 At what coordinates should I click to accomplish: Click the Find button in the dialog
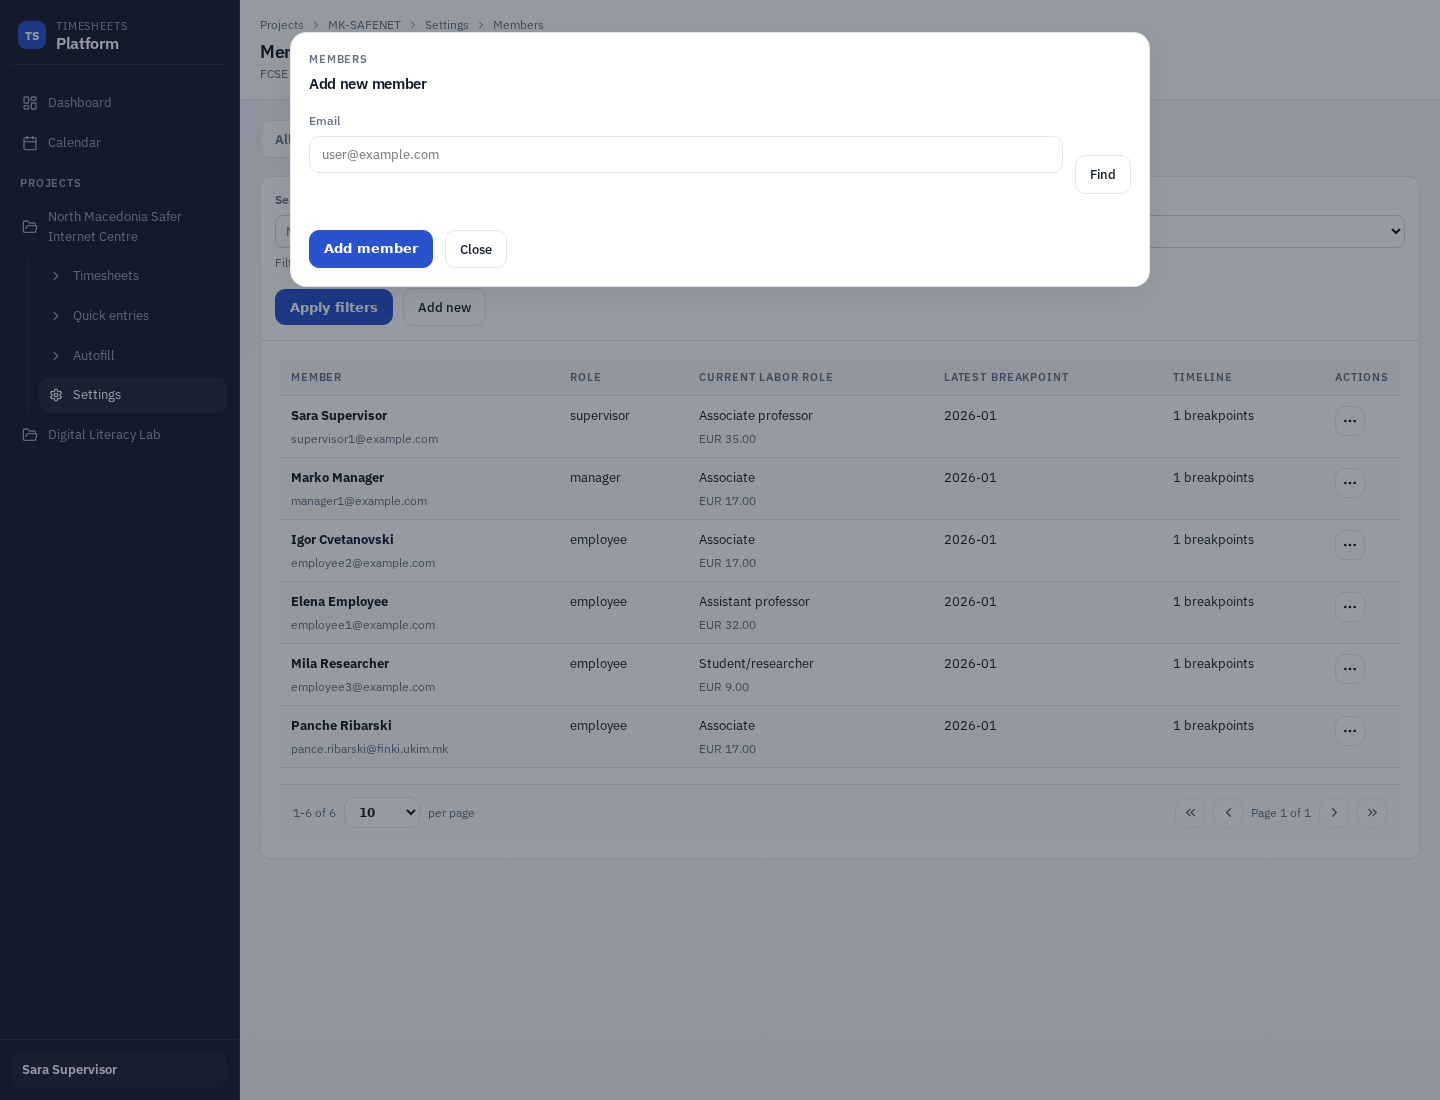click(1102, 174)
